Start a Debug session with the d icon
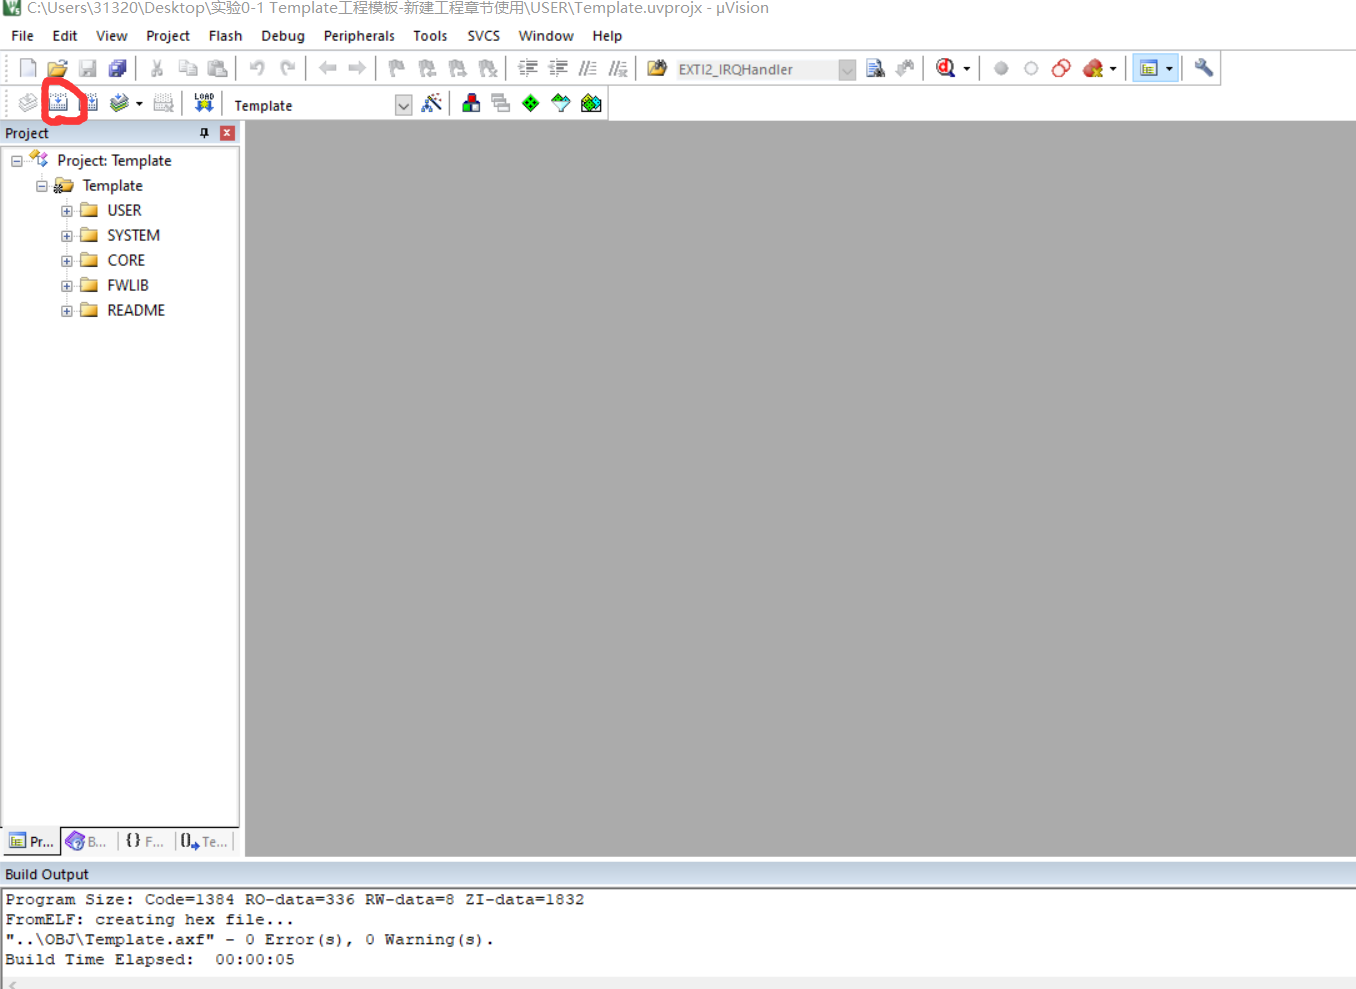Viewport: 1356px width, 989px height. pos(945,68)
